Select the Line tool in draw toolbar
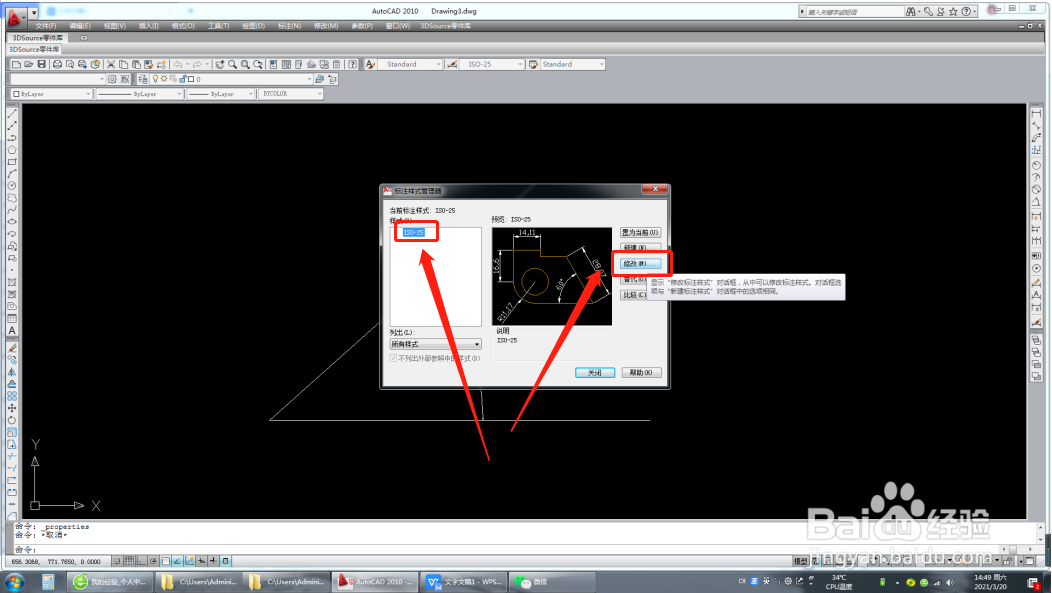 point(12,114)
